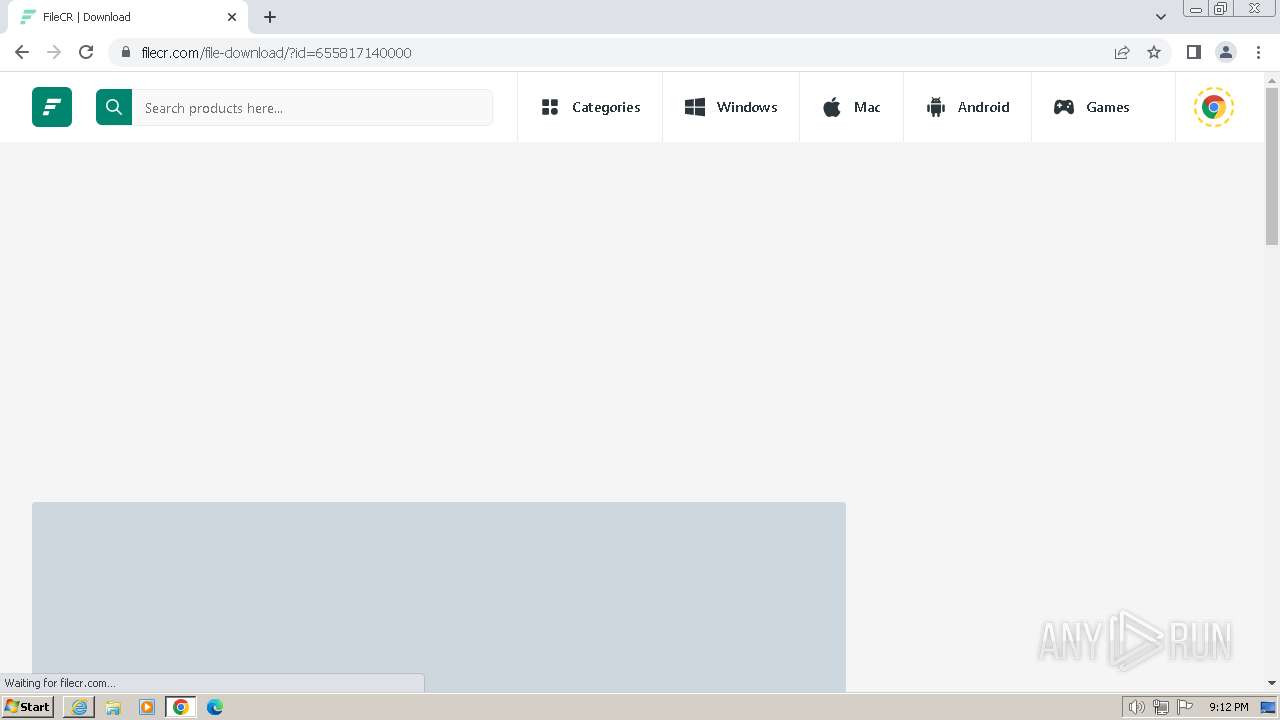Viewport: 1280px width, 720px height.
Task: Expand the tab search dropdown
Action: 1161,17
